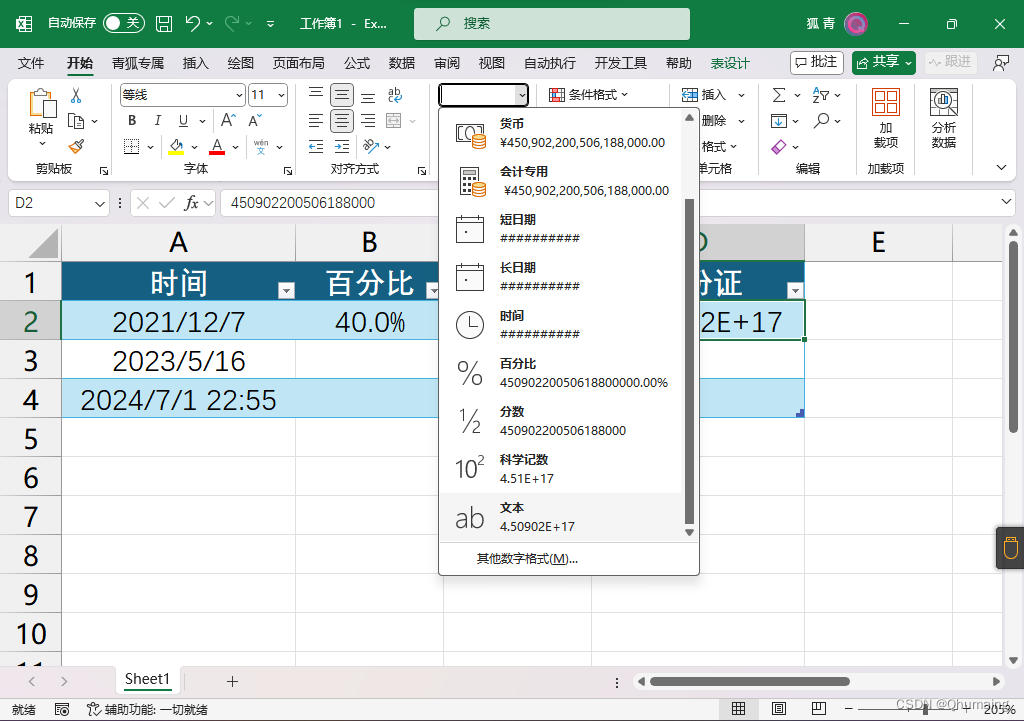1024x721 pixels.
Task: Click the Clear eraser icon
Action: coord(778,147)
